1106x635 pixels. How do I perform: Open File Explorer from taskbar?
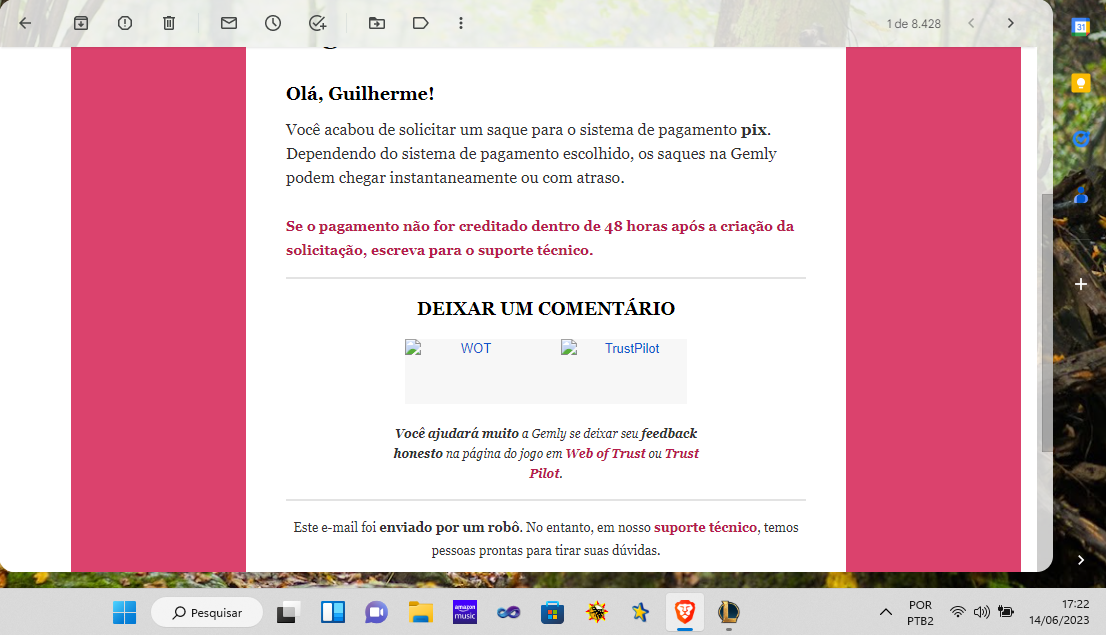pos(420,612)
